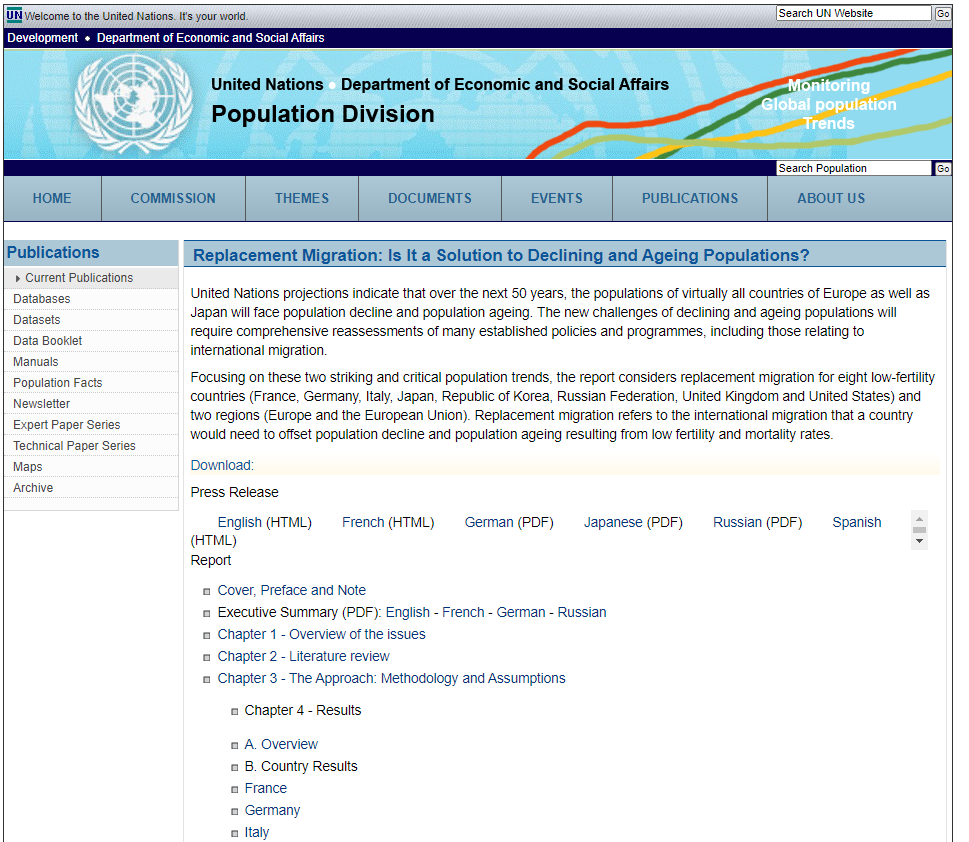969x842 pixels.
Task: Open the Germany country results link
Action: coord(273,811)
